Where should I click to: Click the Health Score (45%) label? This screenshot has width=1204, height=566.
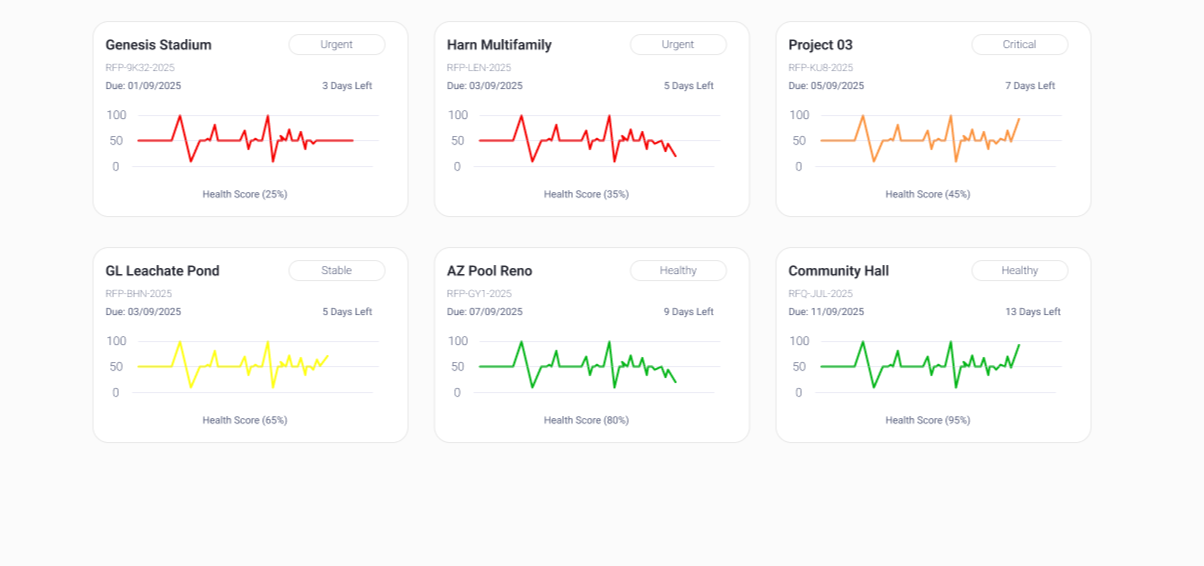tap(927, 194)
